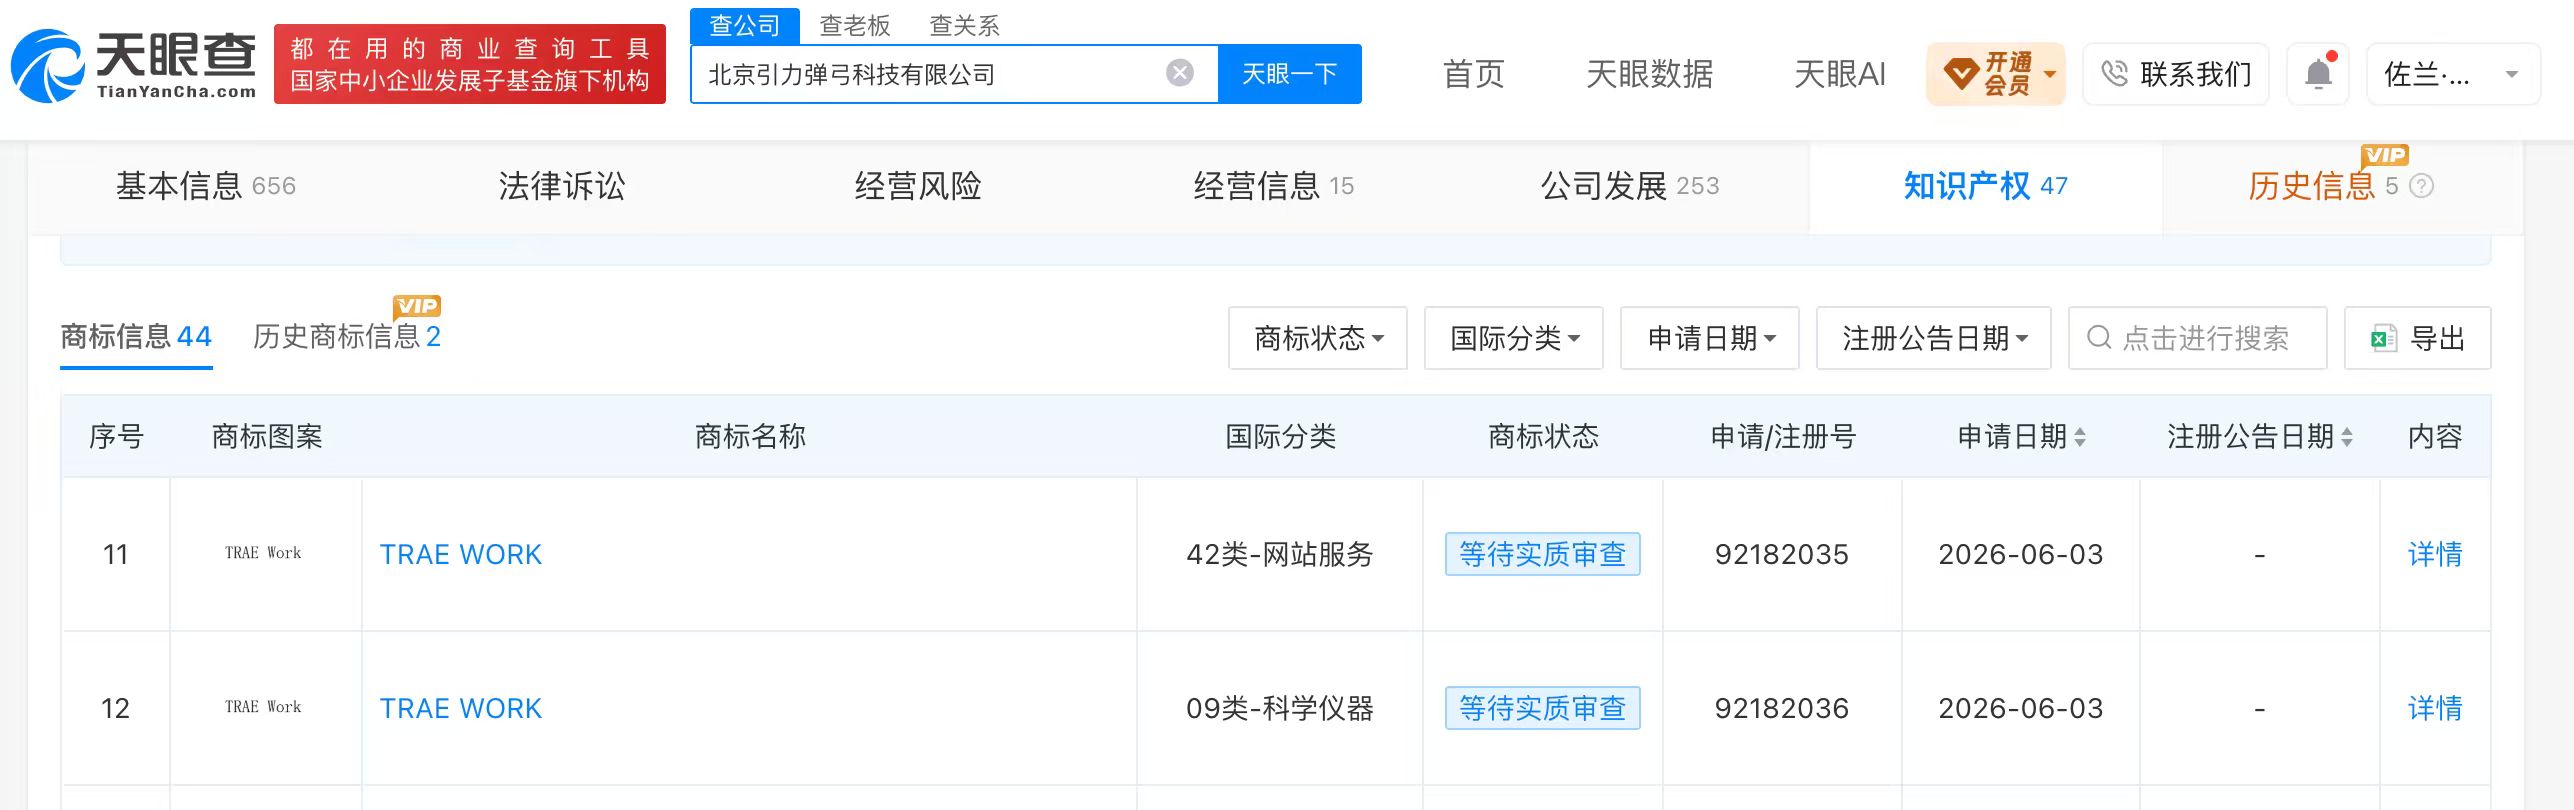
Task: Click the TianYanCha logo
Action: 133,65
